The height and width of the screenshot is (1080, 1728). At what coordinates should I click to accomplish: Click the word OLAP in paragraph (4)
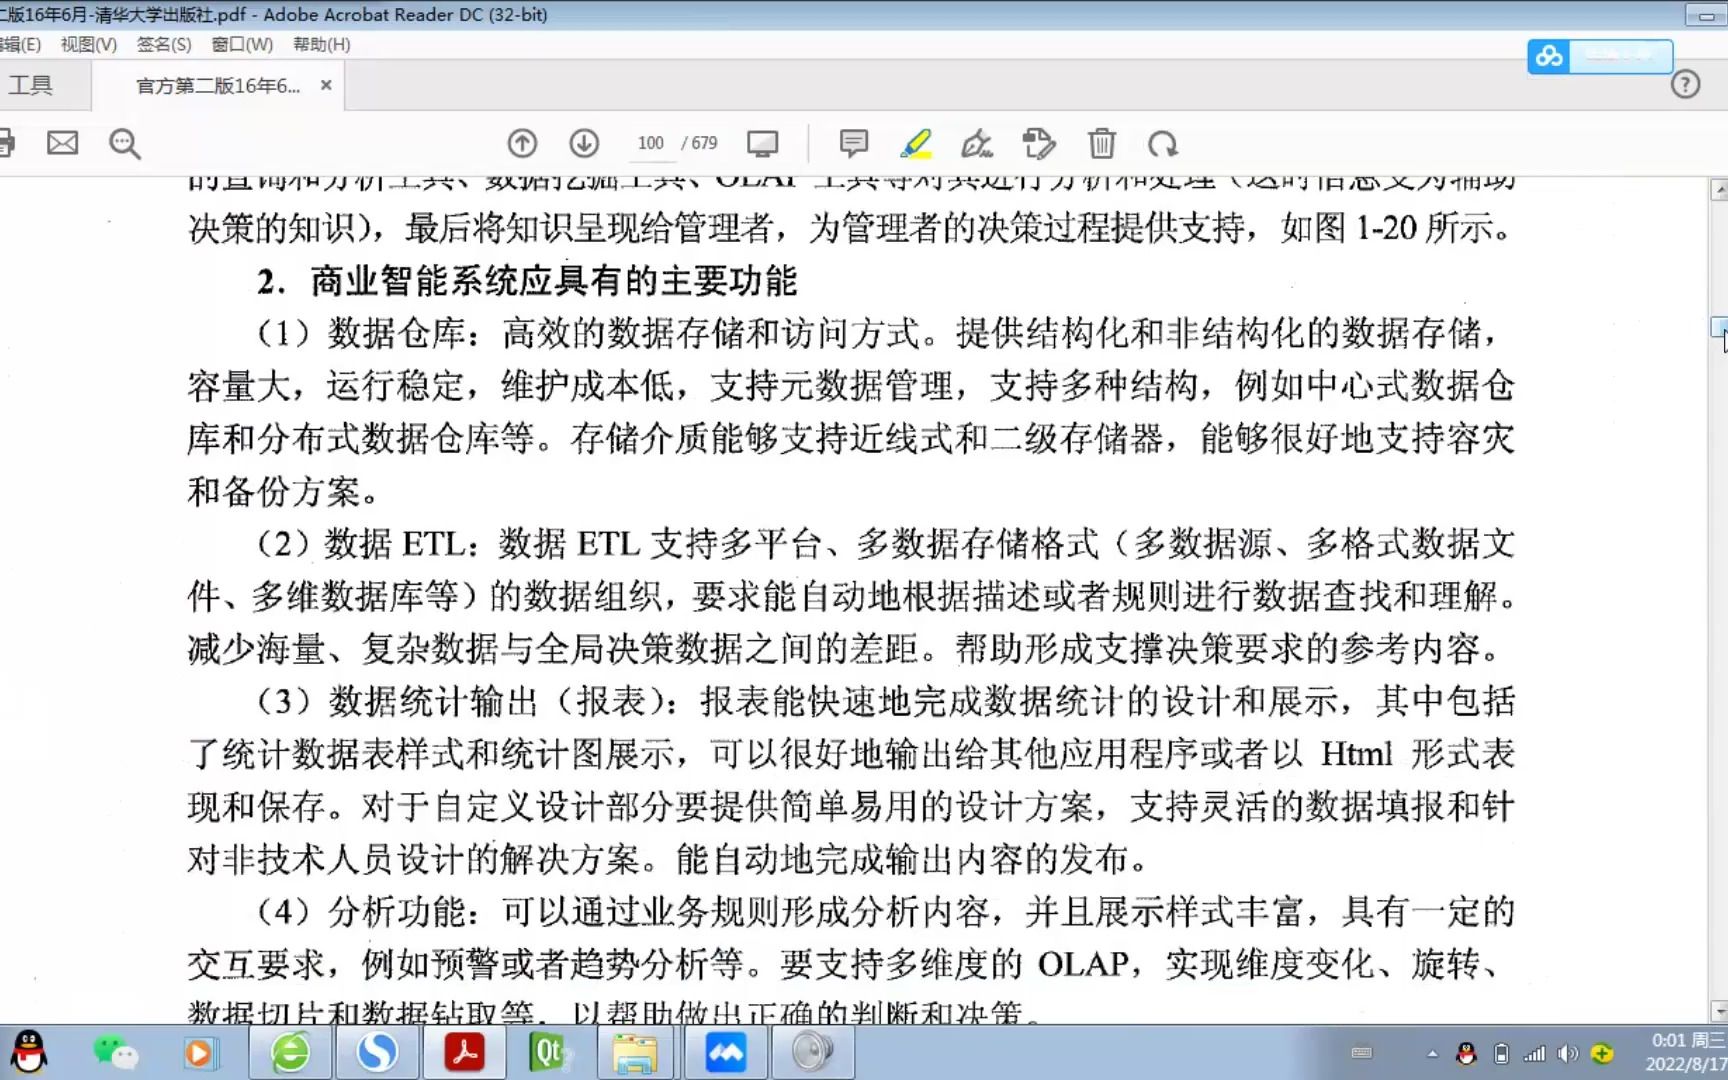(1083, 964)
